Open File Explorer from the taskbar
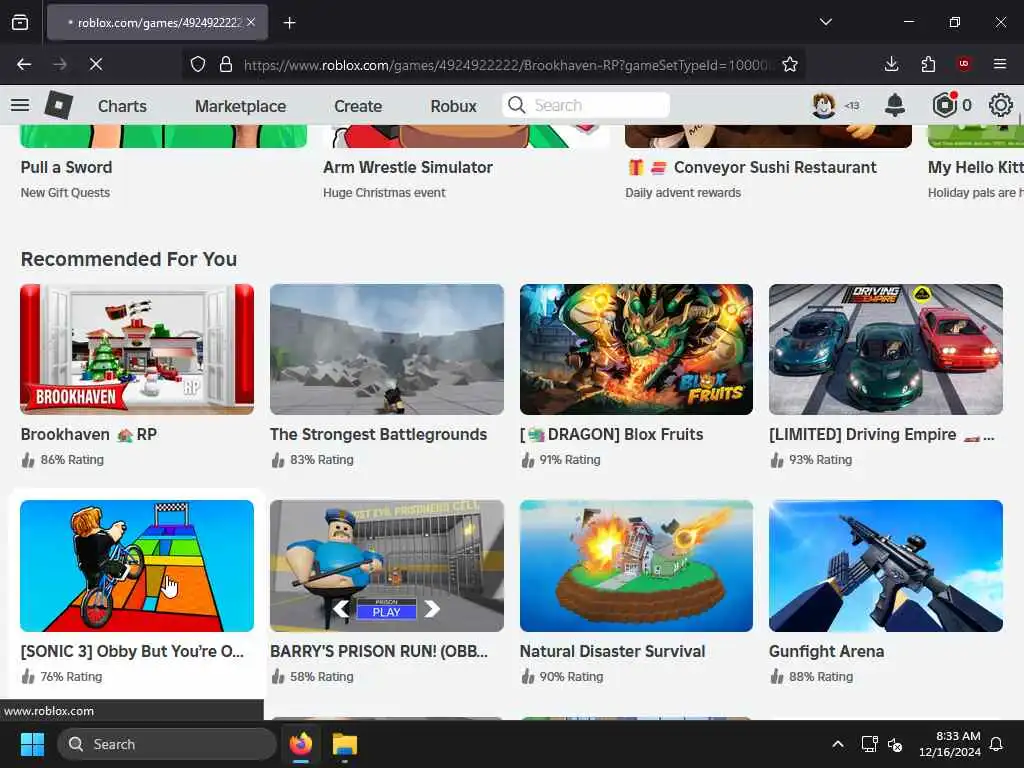The image size is (1024, 768). coord(344,744)
